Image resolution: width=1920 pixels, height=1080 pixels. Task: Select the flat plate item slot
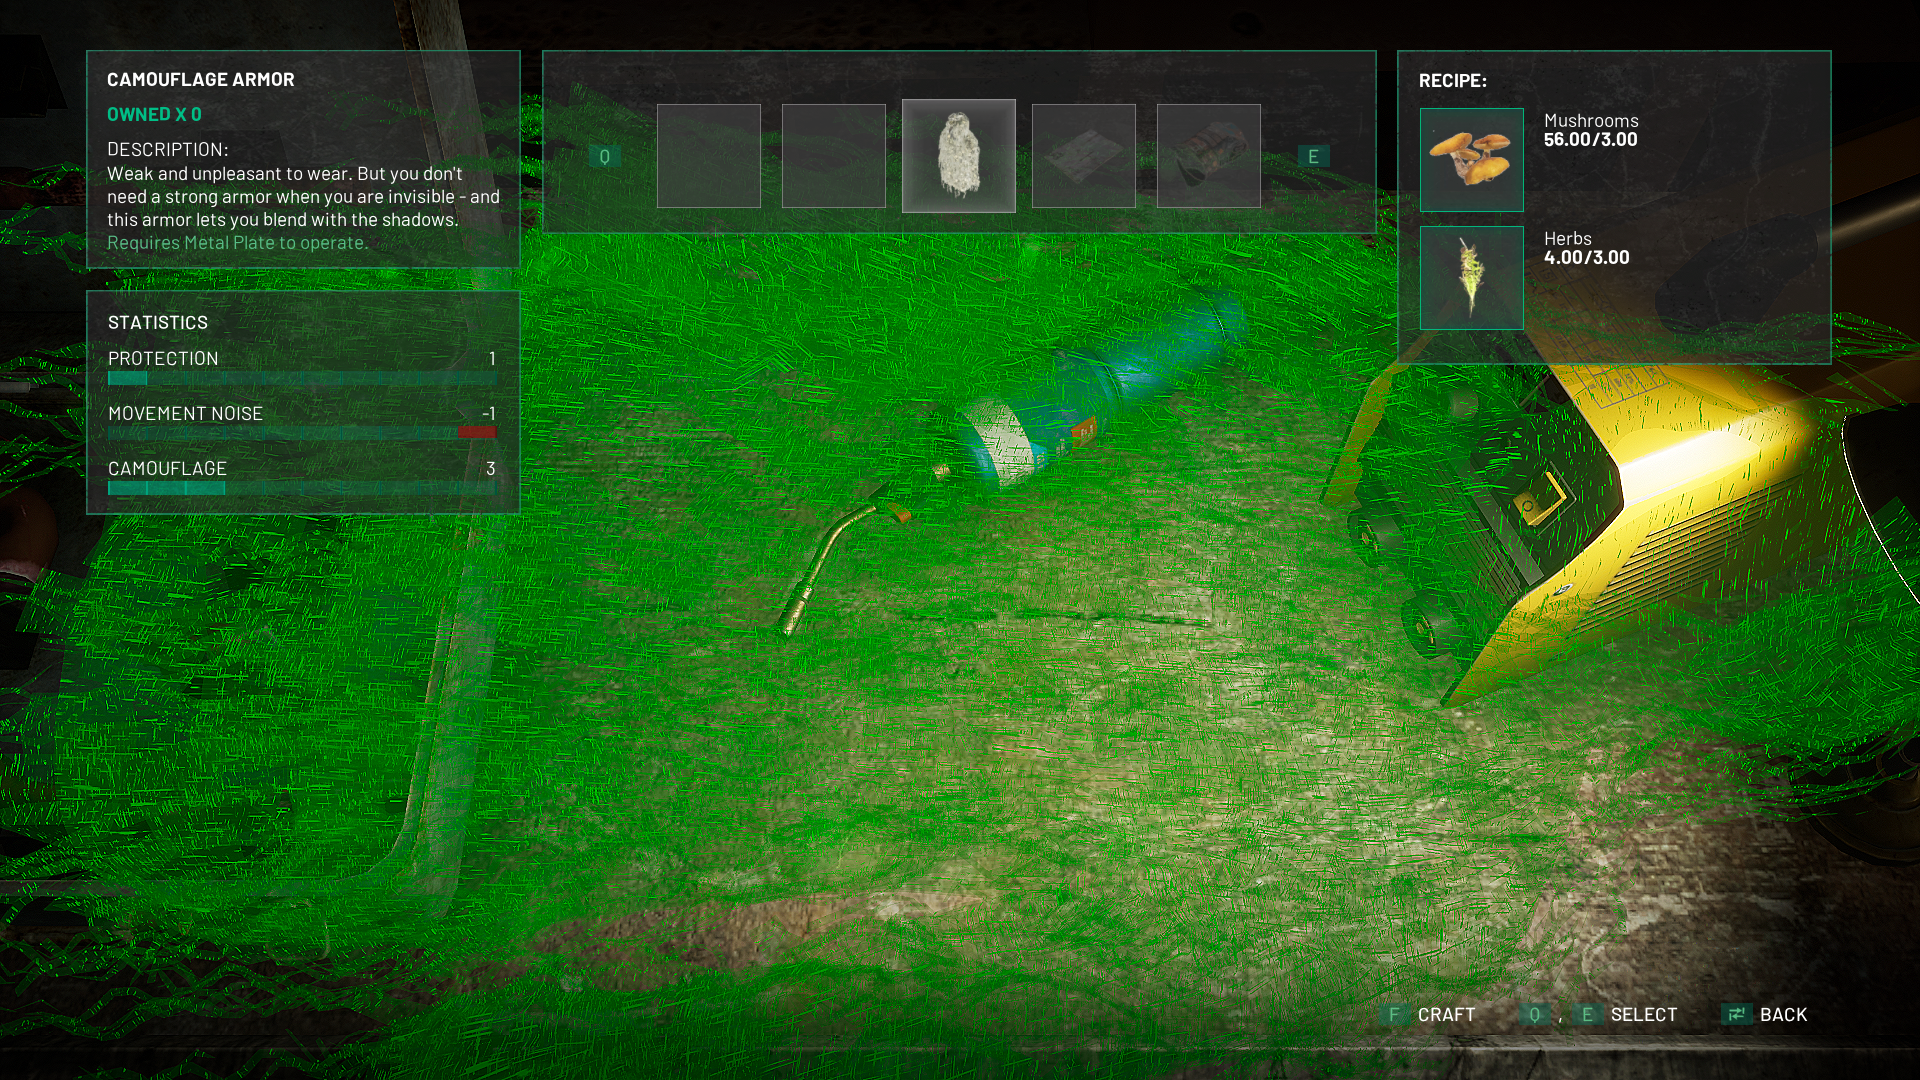[1084, 156]
